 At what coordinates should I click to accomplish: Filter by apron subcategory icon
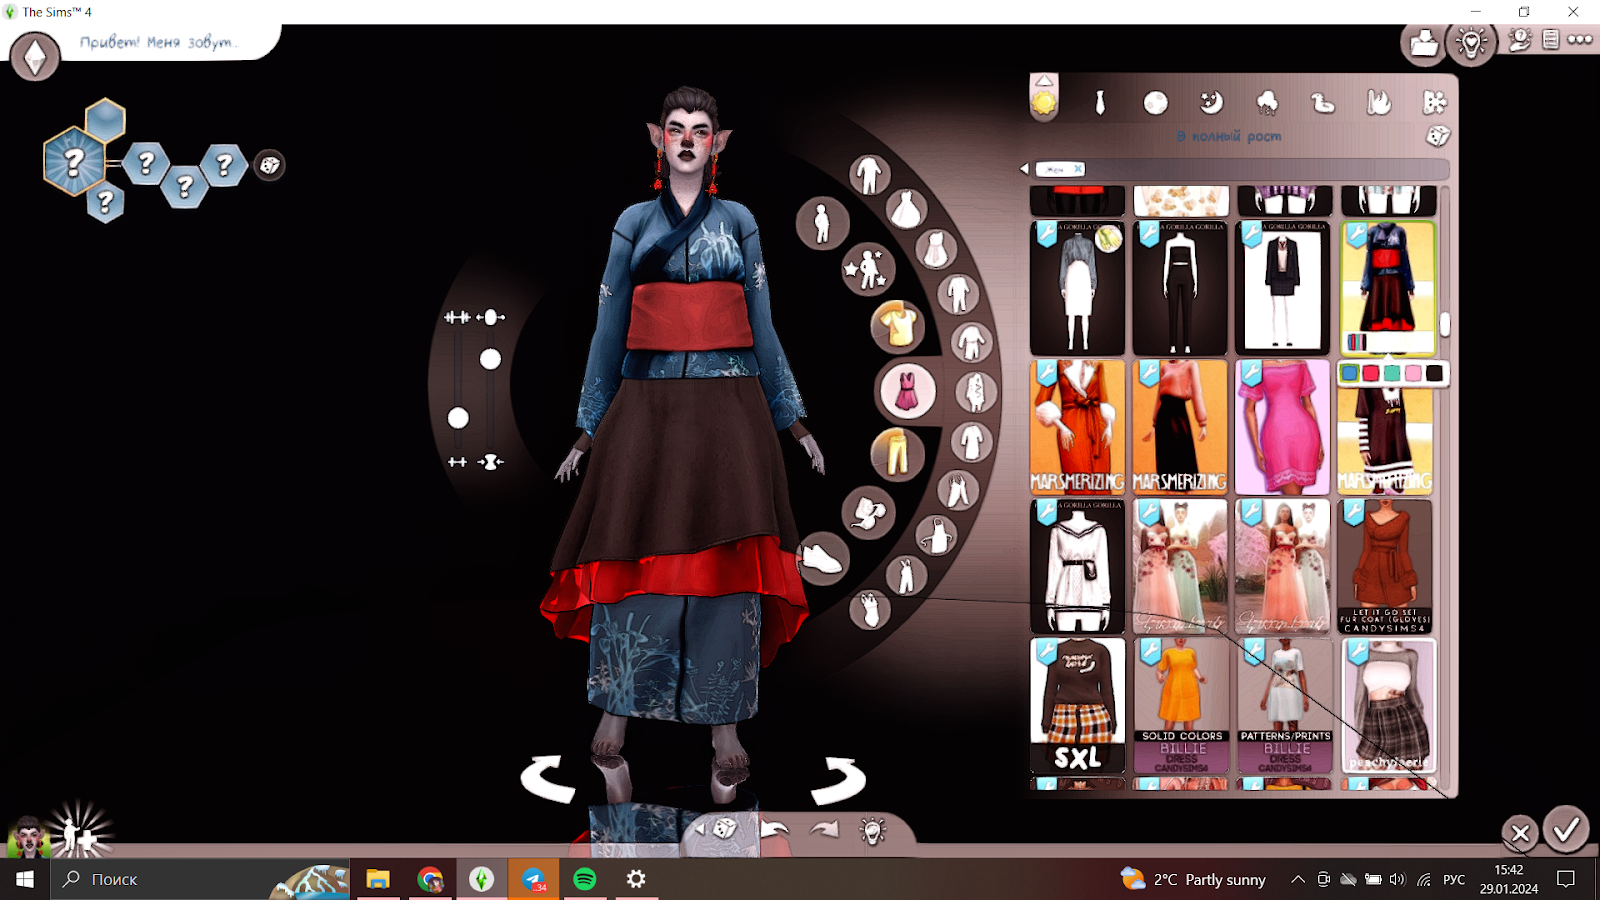point(936,536)
